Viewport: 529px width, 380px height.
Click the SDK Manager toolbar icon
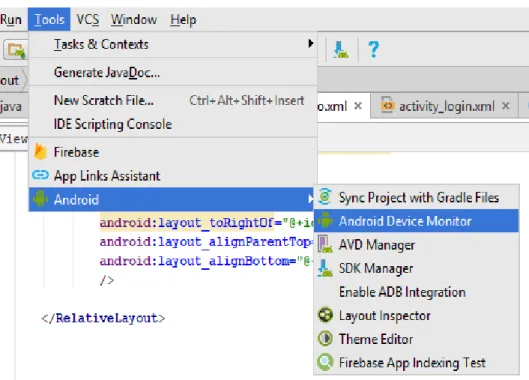[340, 50]
